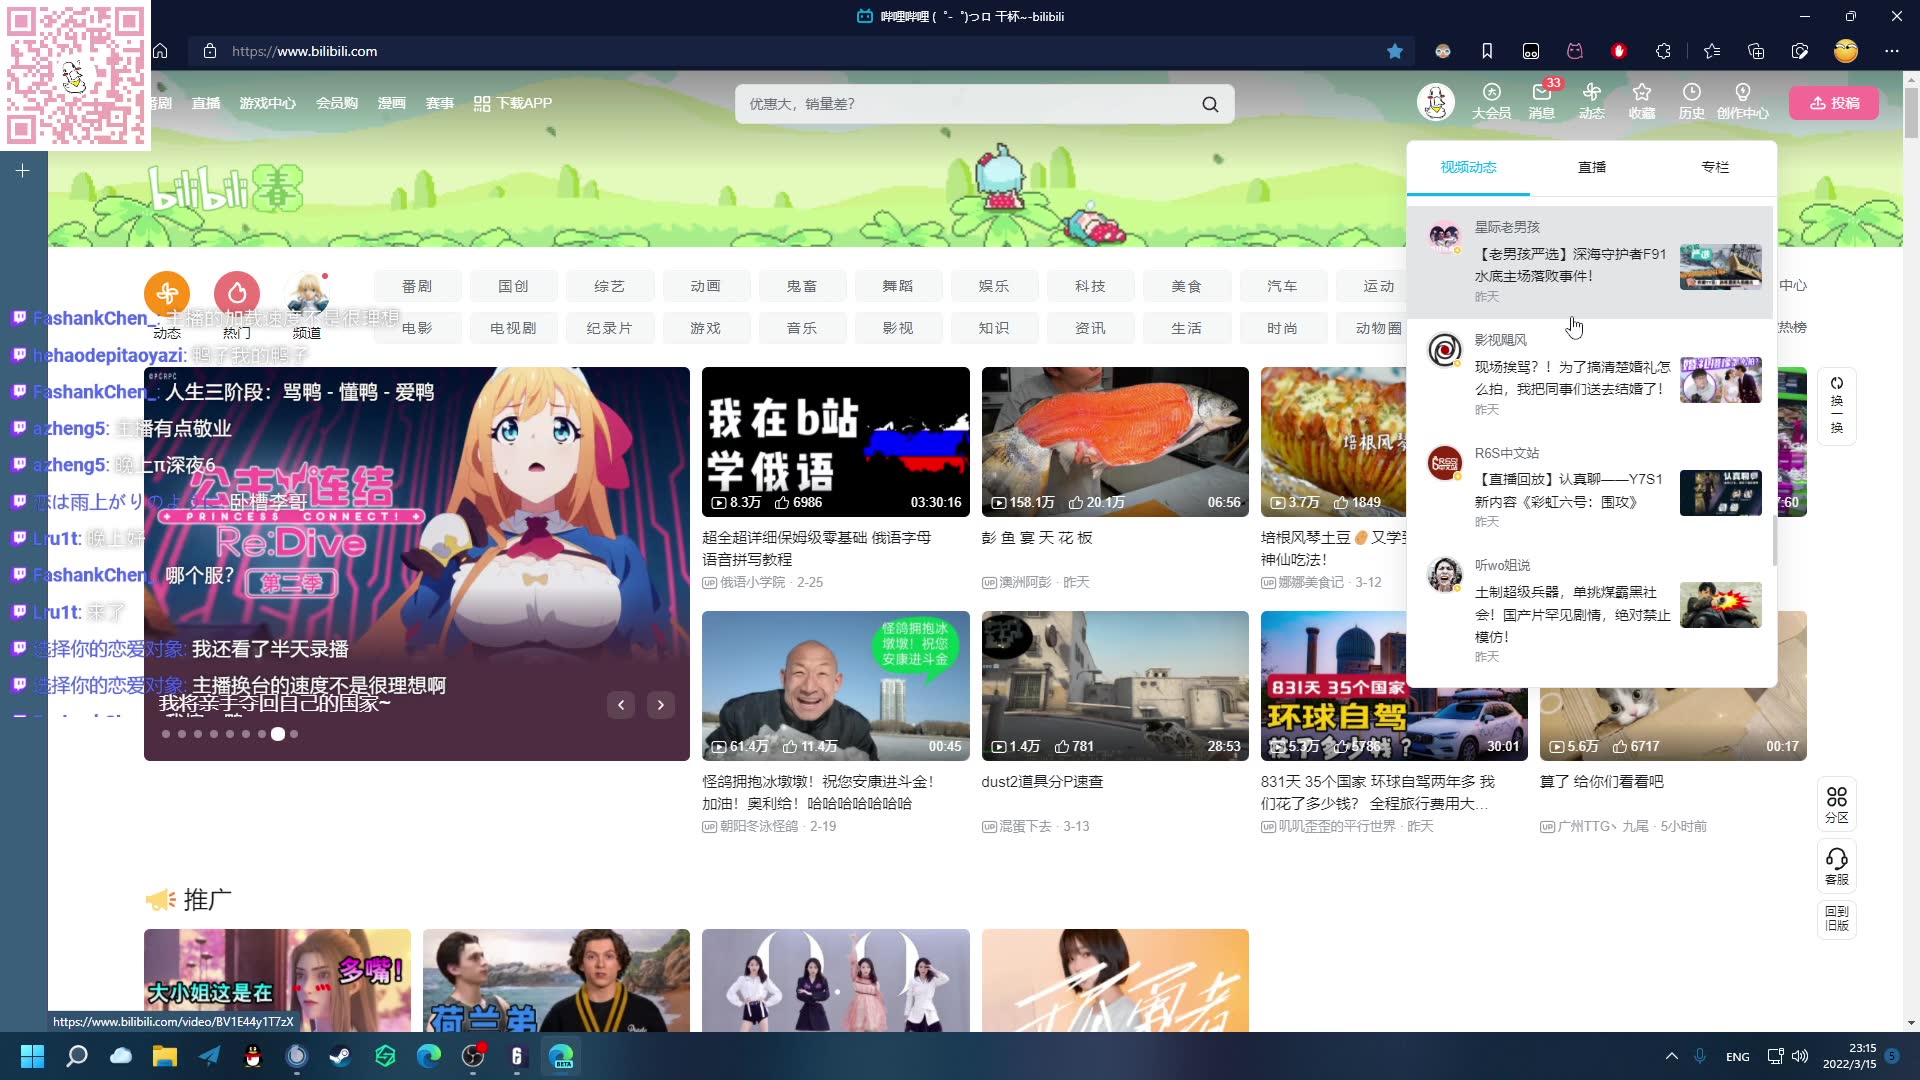Screen dimensions: 1920x1080
Task: Select 游戏 category
Action: pyautogui.click(x=705, y=328)
